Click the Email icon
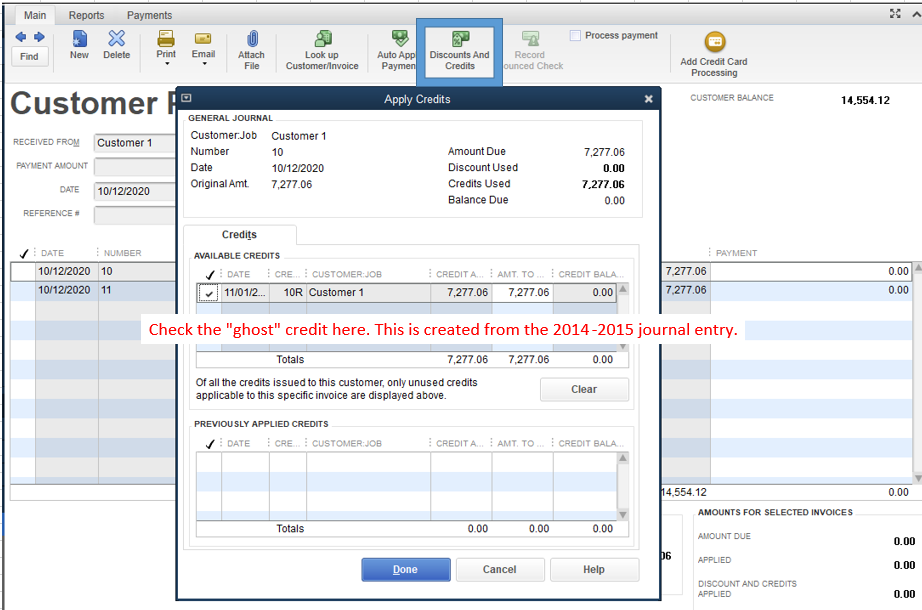This screenshot has height=610, width=922. 203,39
